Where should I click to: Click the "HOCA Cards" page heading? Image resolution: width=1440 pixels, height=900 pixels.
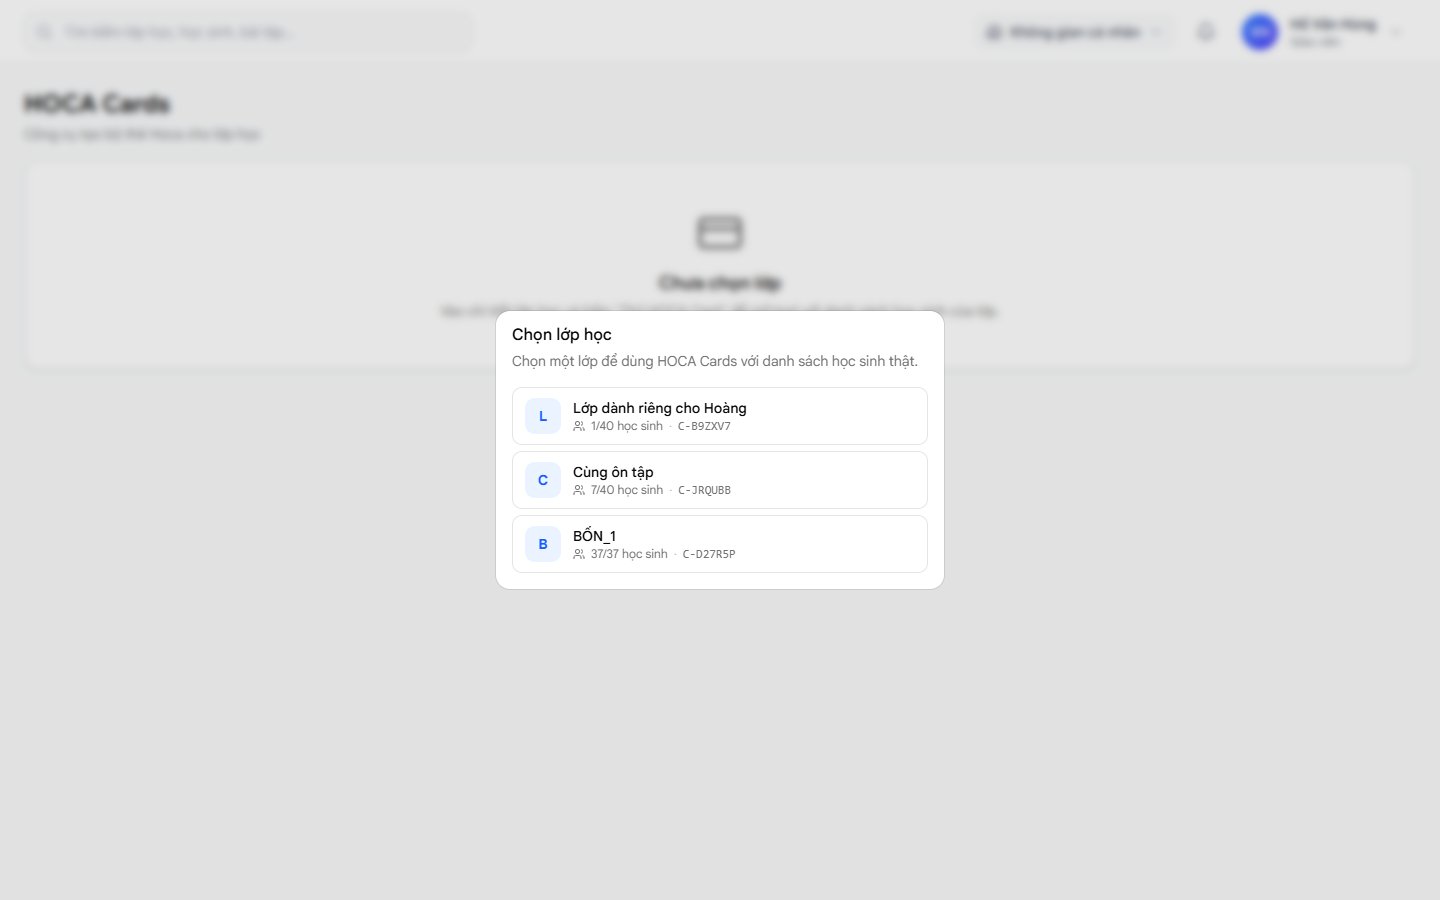click(97, 104)
